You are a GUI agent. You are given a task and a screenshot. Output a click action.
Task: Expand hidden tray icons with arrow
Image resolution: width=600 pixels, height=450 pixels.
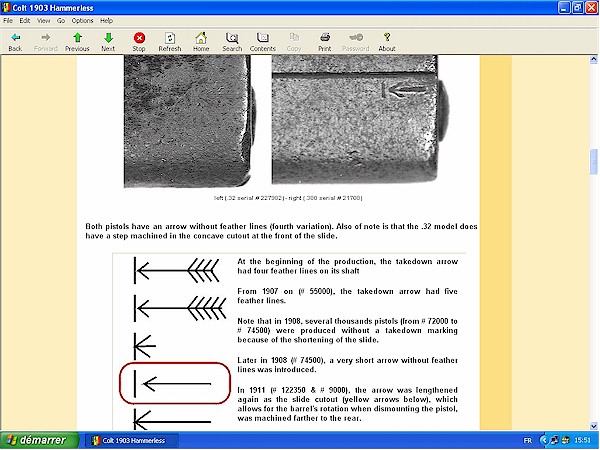pyautogui.click(x=544, y=440)
